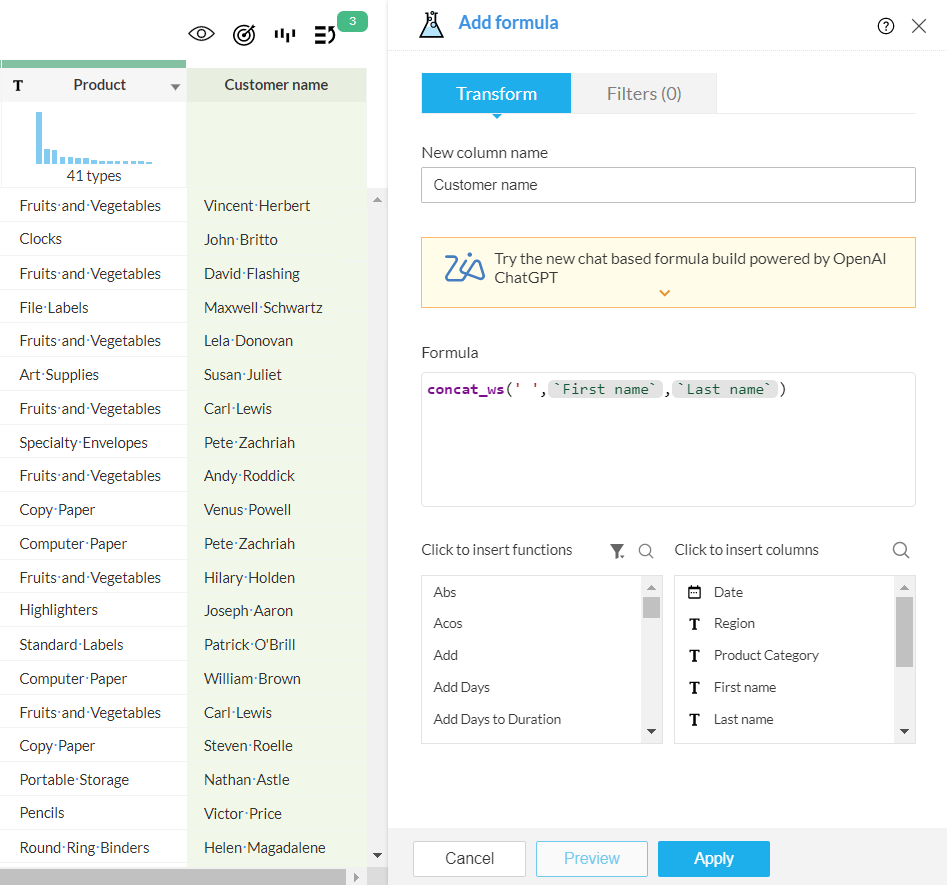Screen dimensions: 947x885
Task: Click the Zia assistant icon
Action: pos(464,268)
